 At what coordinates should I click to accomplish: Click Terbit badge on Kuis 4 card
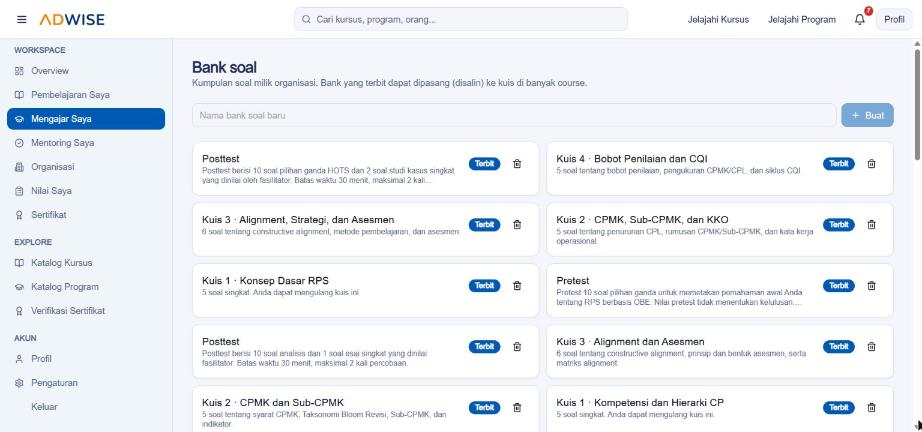(839, 164)
